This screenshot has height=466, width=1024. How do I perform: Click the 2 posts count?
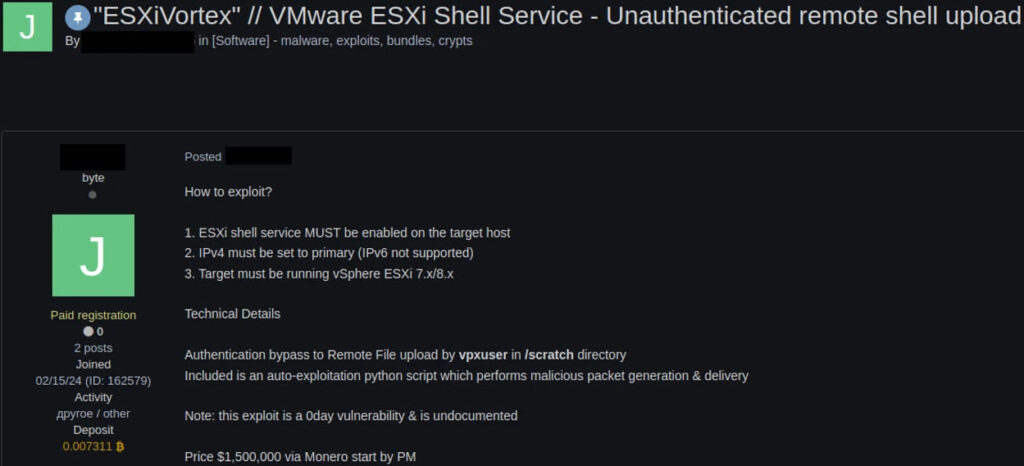point(93,348)
